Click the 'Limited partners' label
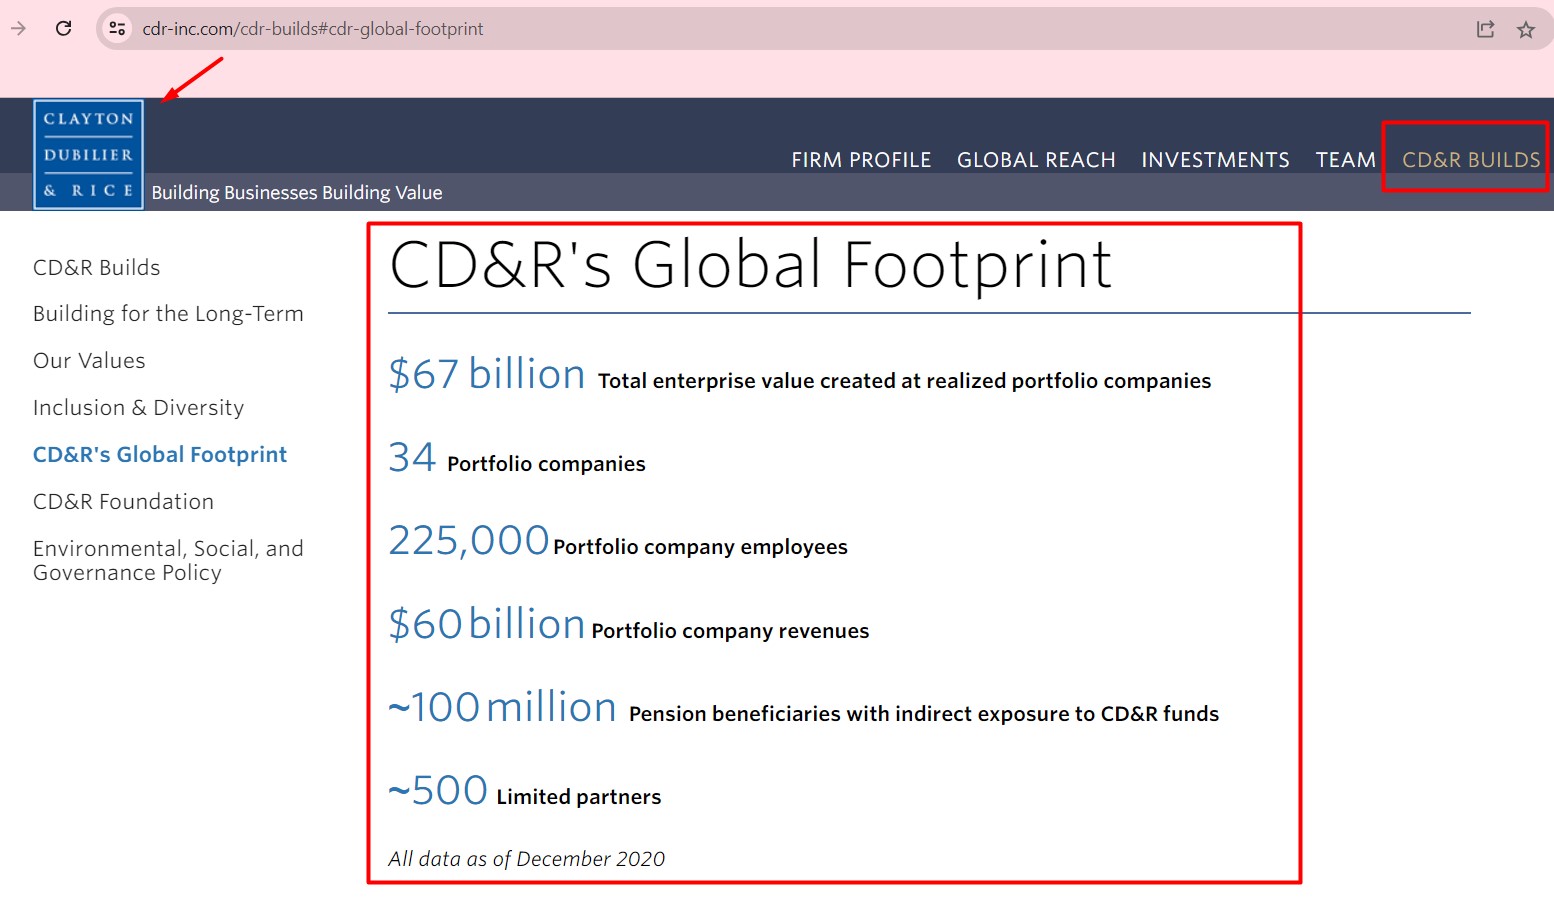Image resolution: width=1554 pixels, height=913 pixels. [579, 797]
